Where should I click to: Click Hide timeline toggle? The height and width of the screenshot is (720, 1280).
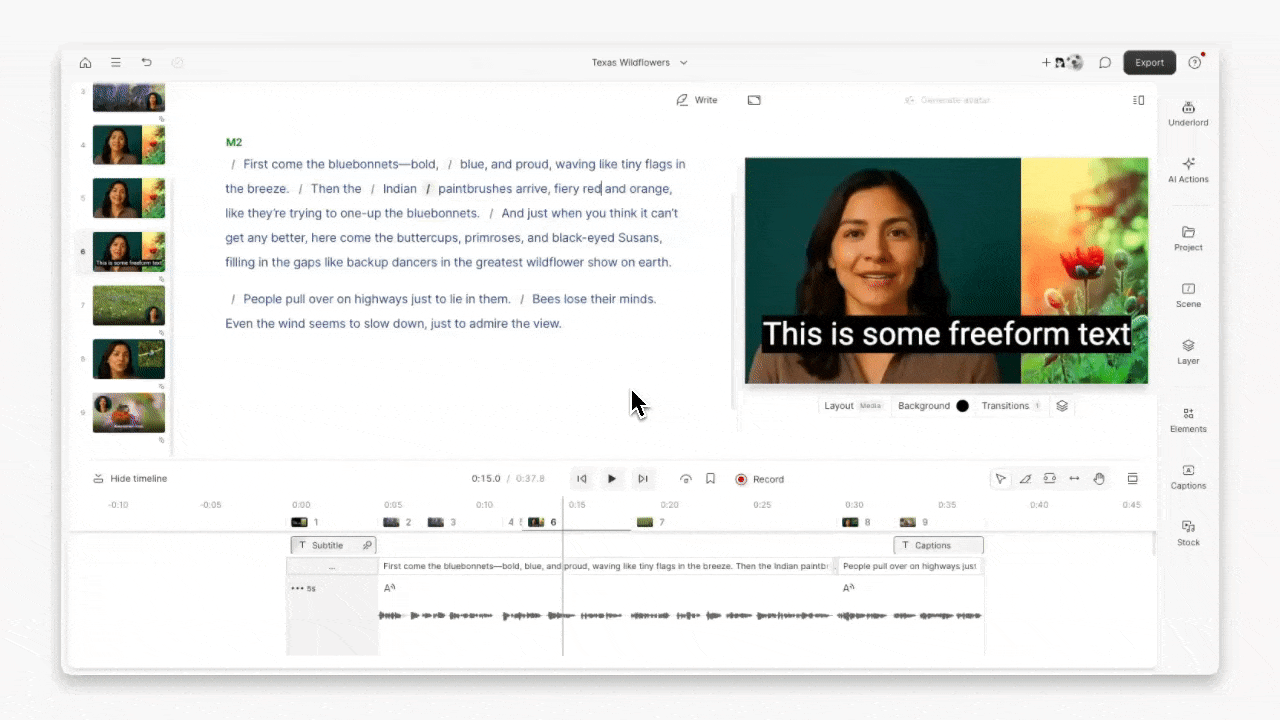(130, 479)
